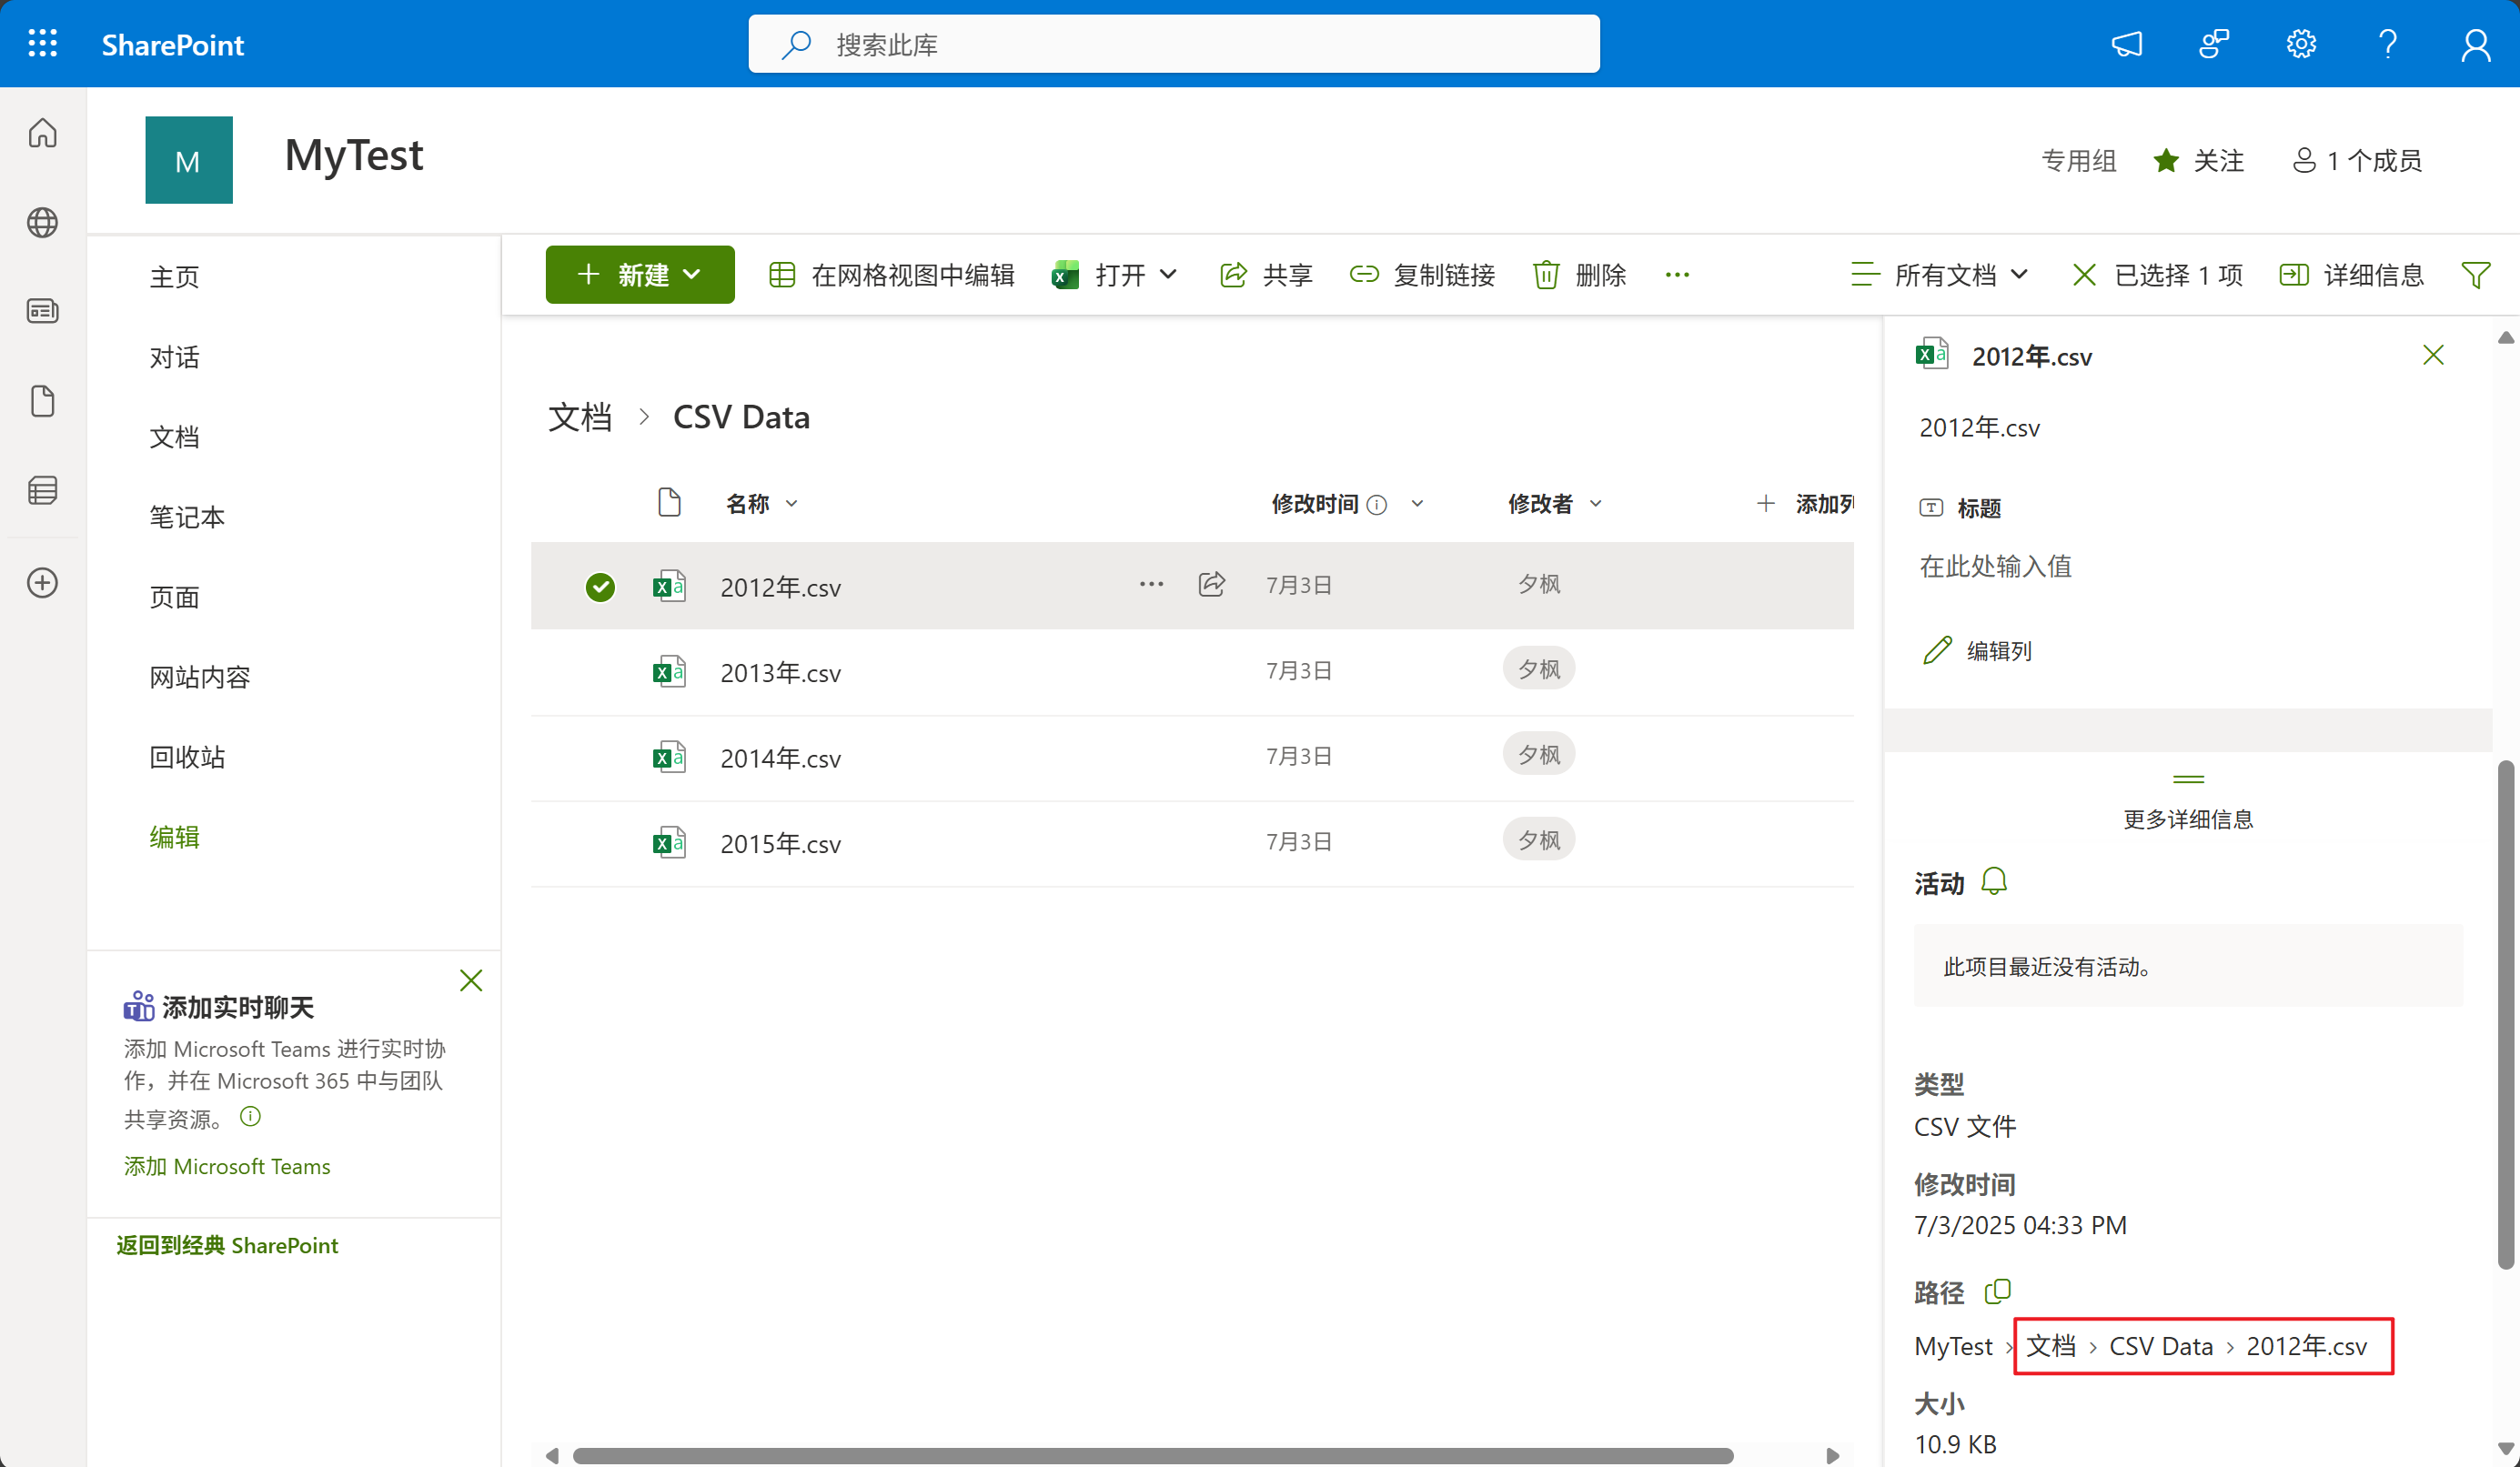Click the 添加 Microsoft Teams link
The height and width of the screenshot is (1467, 2520).
tap(227, 1166)
